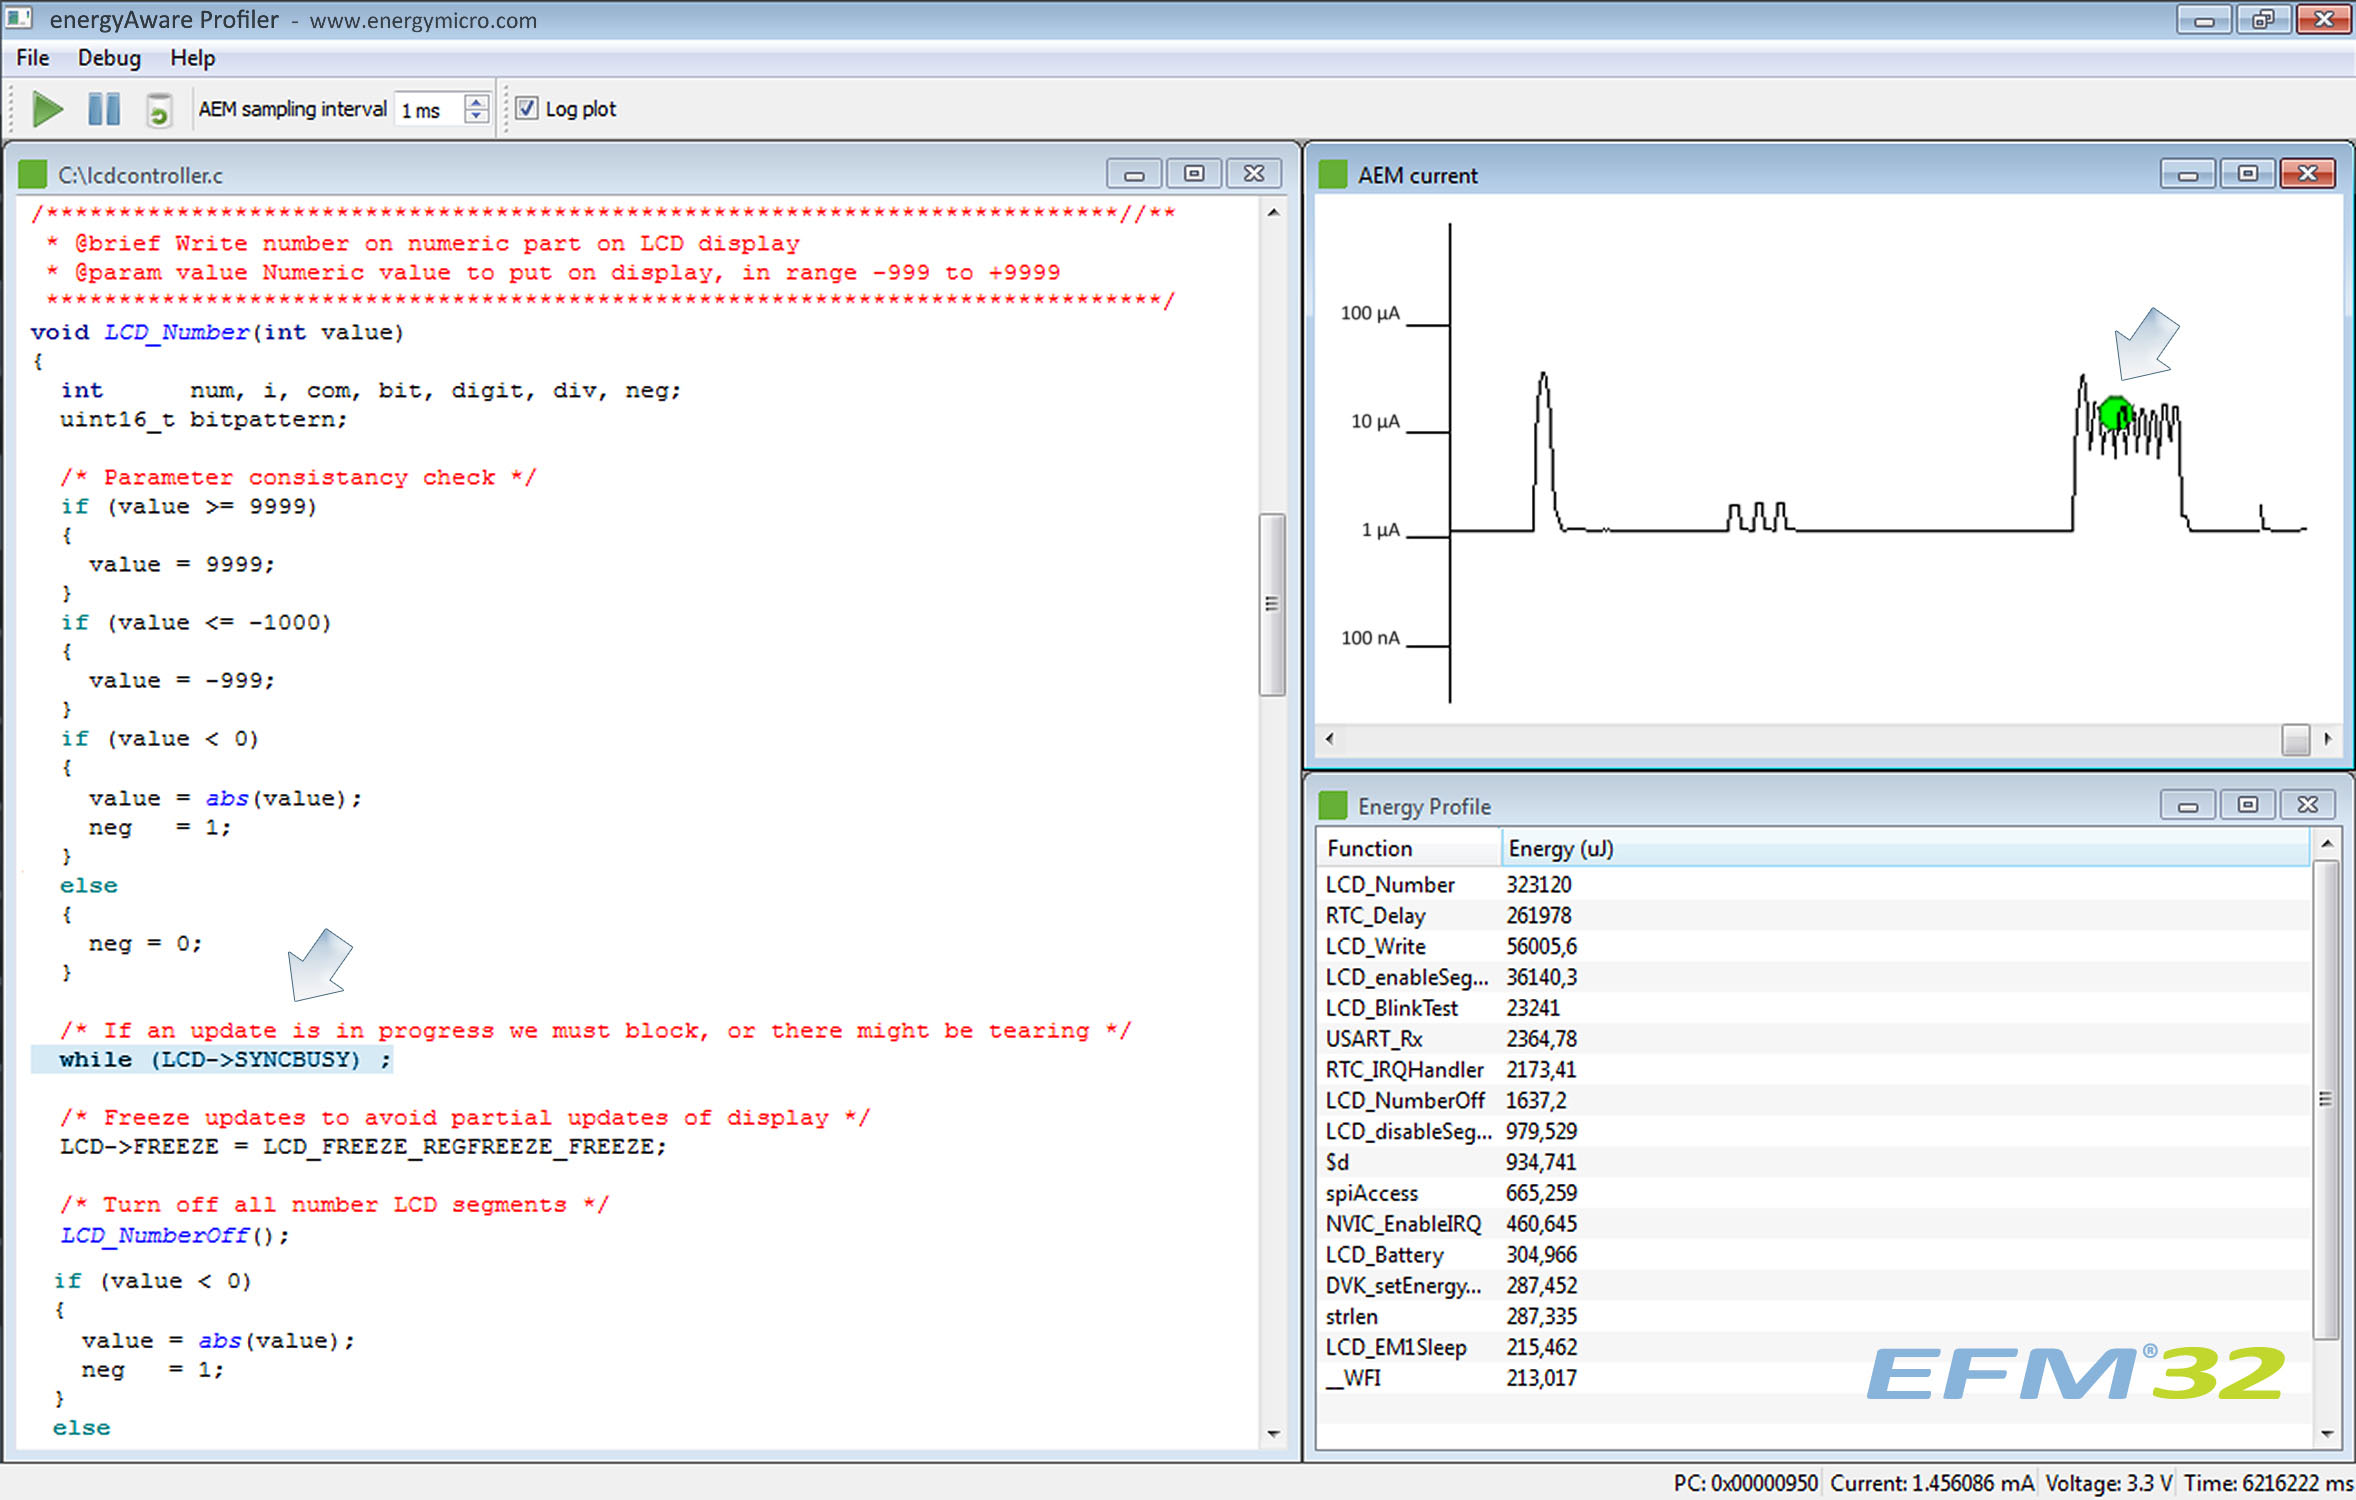
Task: Sort by the Energy (uJ) column header
Action: [1560, 848]
